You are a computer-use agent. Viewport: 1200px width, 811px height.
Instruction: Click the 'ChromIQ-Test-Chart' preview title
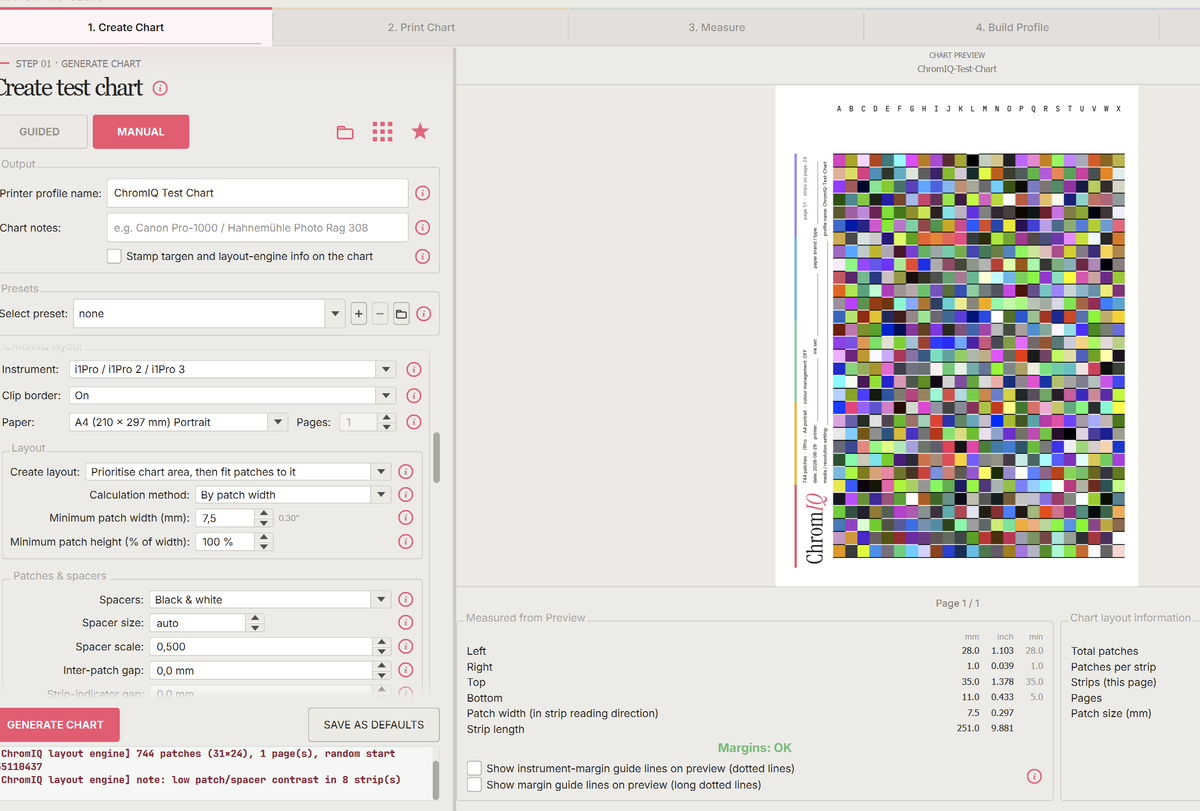click(x=957, y=69)
